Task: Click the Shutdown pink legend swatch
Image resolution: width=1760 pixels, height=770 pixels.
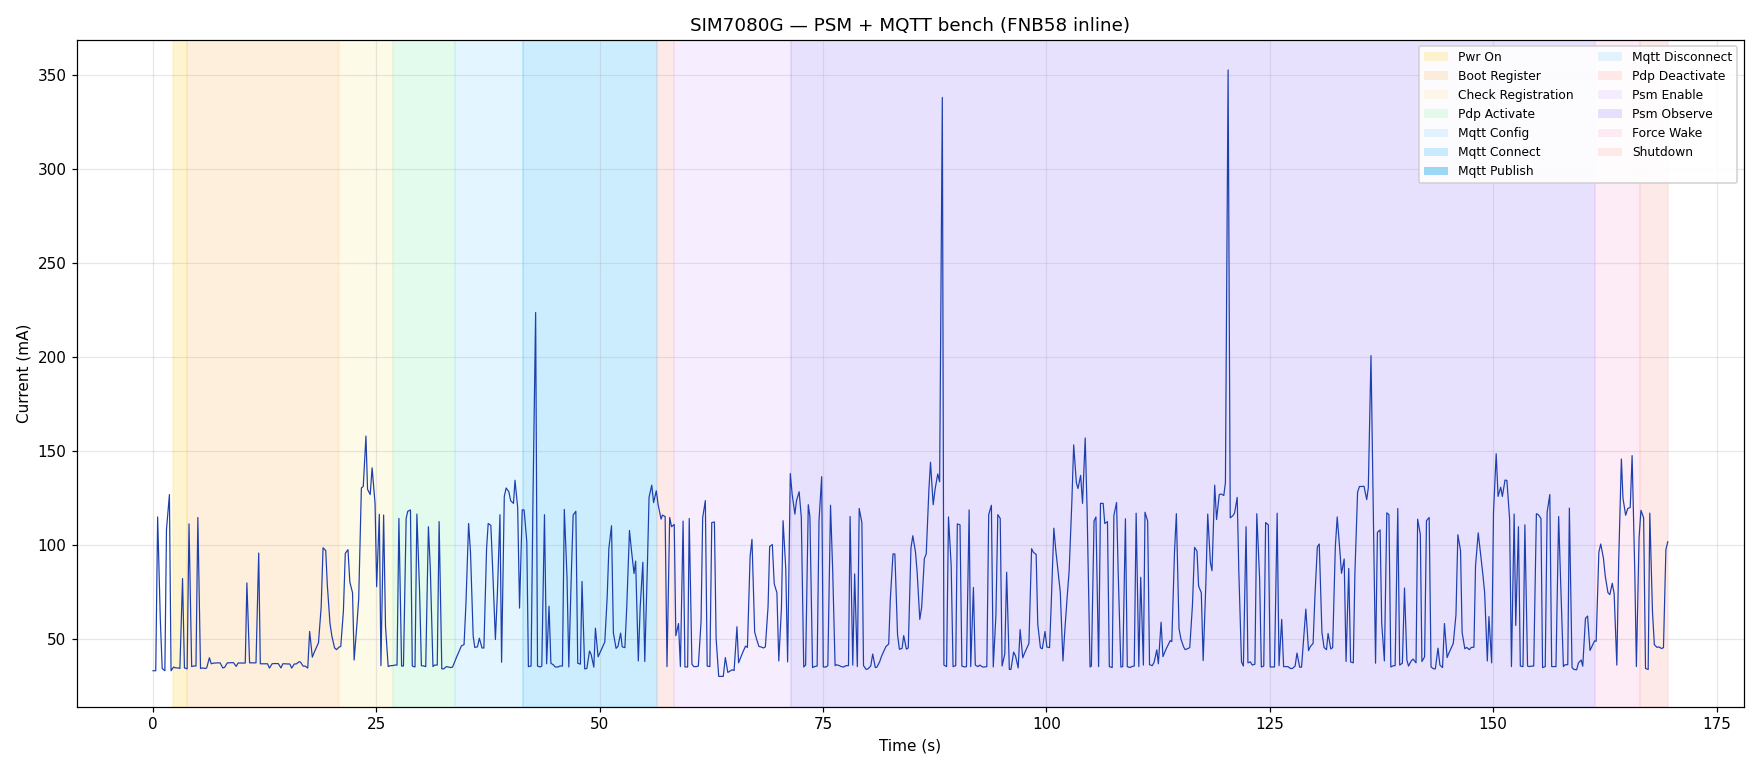Action: coord(1610,152)
